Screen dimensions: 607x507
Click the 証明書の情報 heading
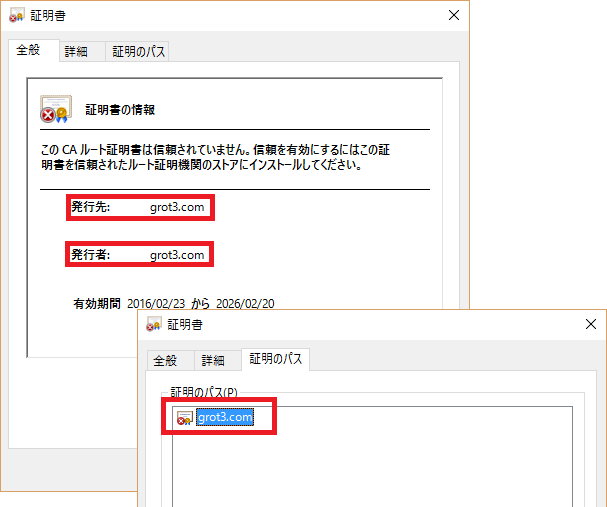pos(120,110)
